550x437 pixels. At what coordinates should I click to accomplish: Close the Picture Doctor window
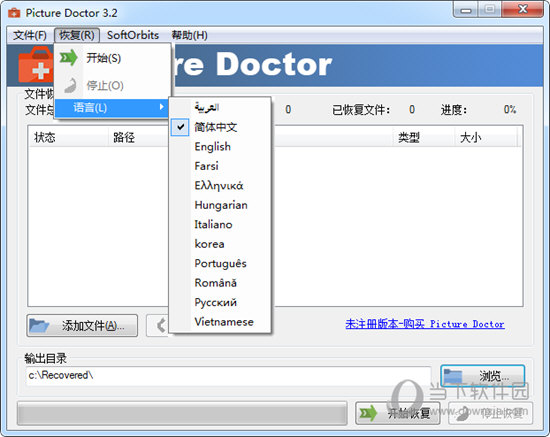523,9
